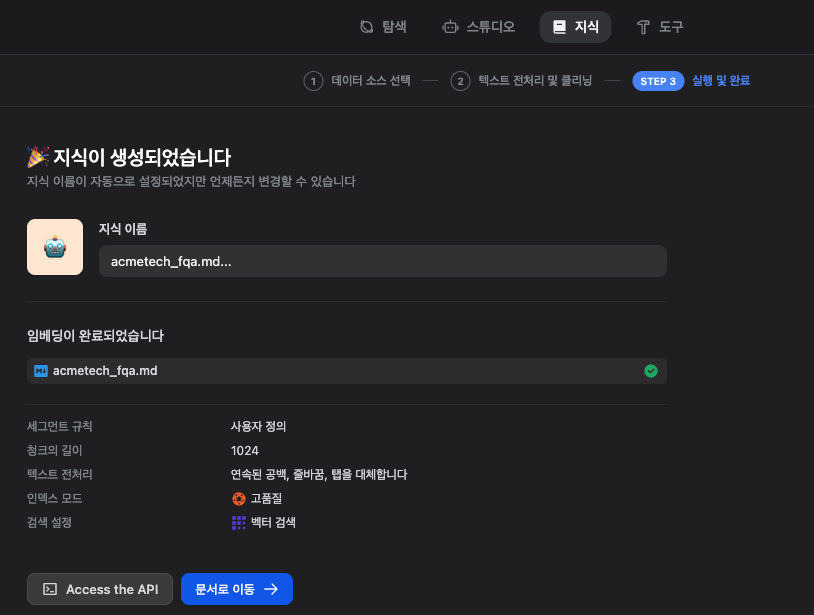
Task: Click the 고품질 index mode icon
Action: click(239, 499)
